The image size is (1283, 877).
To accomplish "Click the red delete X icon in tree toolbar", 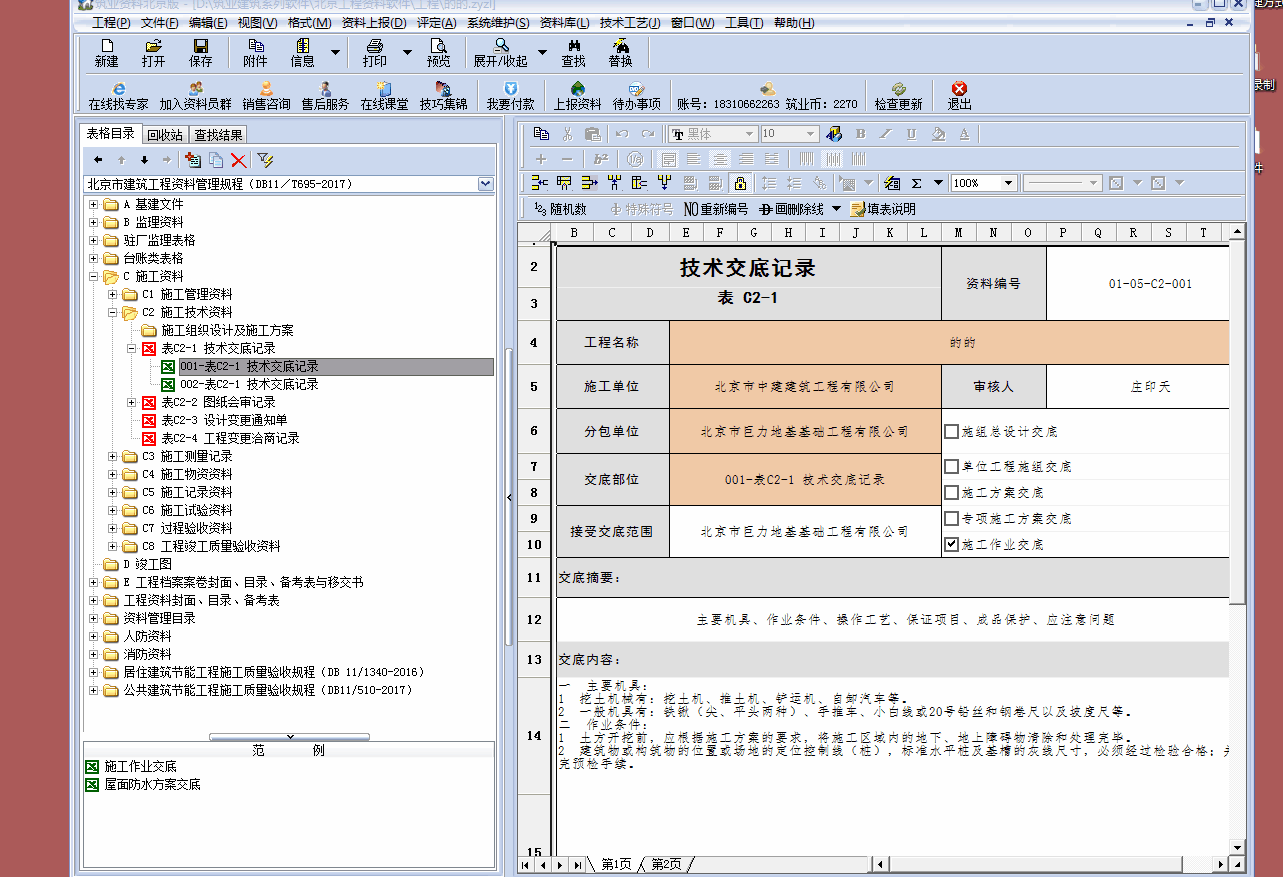I will [x=238, y=160].
